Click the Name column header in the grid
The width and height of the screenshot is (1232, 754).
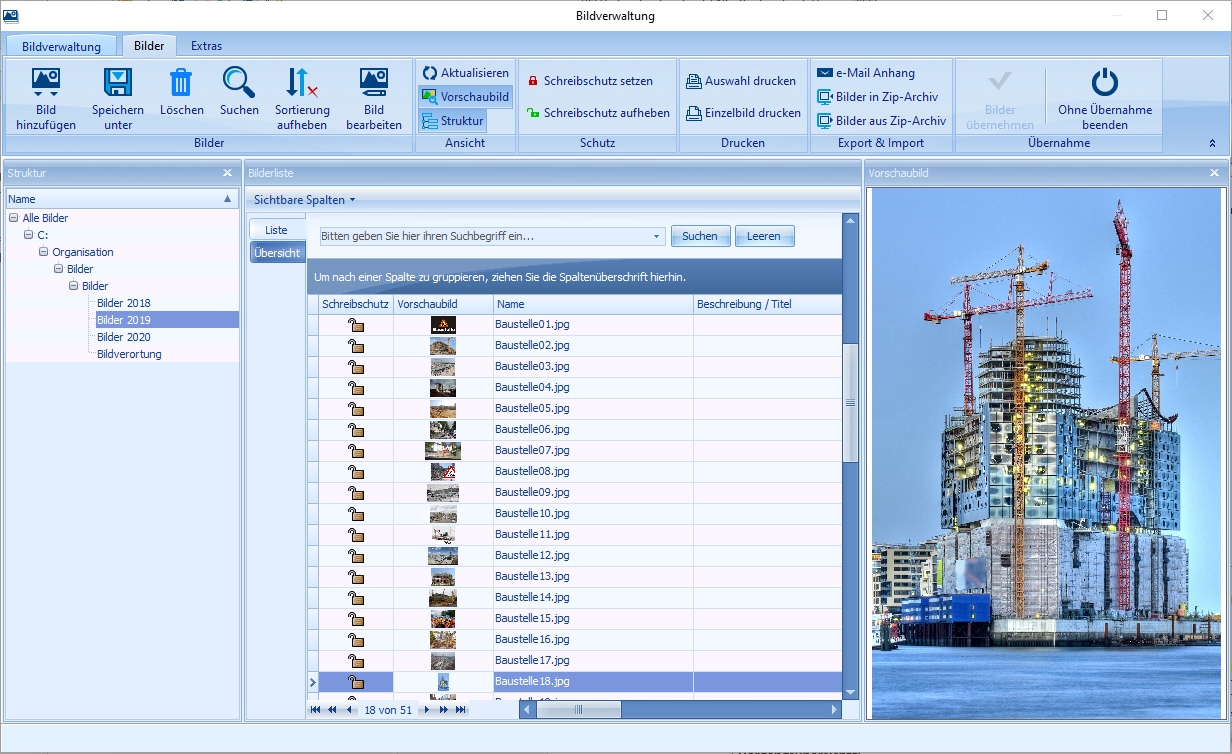(x=593, y=304)
